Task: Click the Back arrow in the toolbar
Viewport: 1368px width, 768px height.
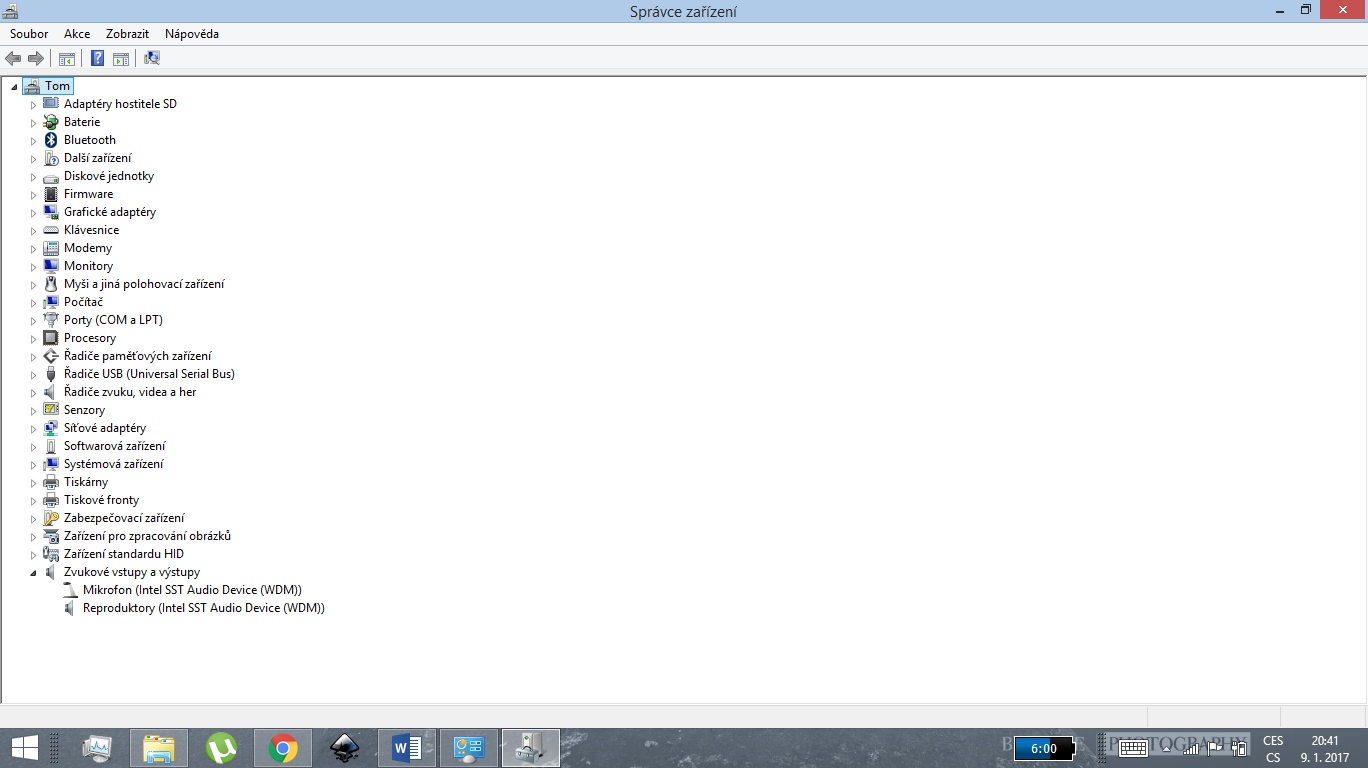Action: pyautogui.click(x=13, y=58)
